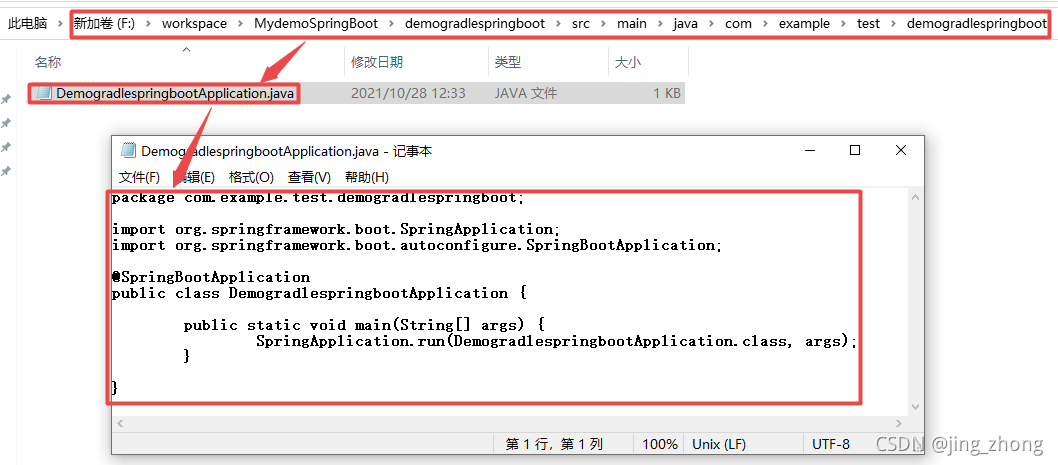Go to java folder in the breadcrumb

point(686,24)
